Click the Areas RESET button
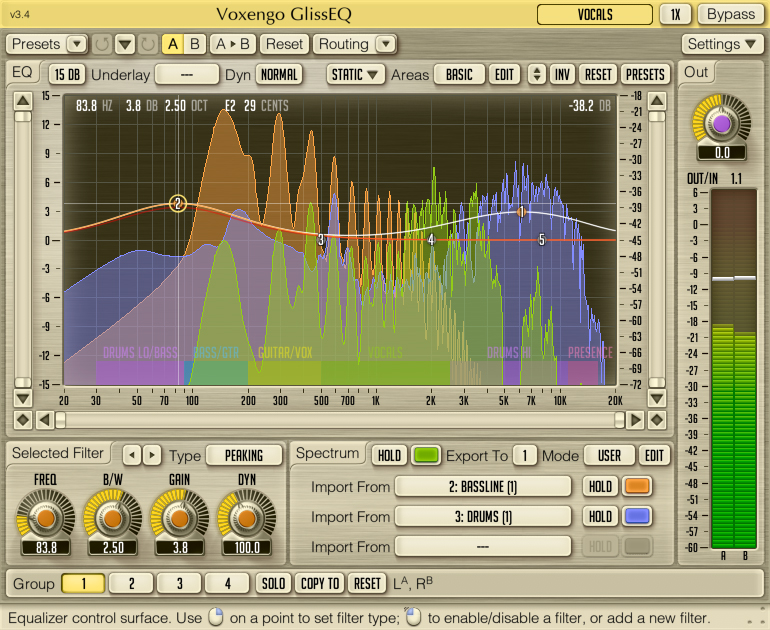 [x=598, y=75]
